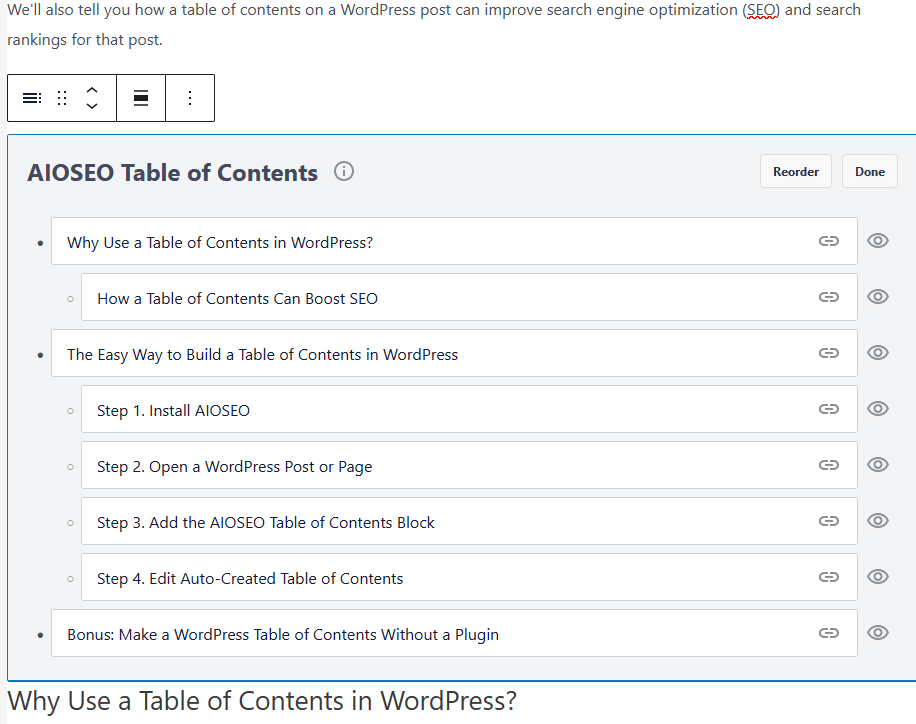The image size is (916, 724).
Task: Click the link icon for 'Step 1. Install AIOSEO'
Action: coord(828,409)
